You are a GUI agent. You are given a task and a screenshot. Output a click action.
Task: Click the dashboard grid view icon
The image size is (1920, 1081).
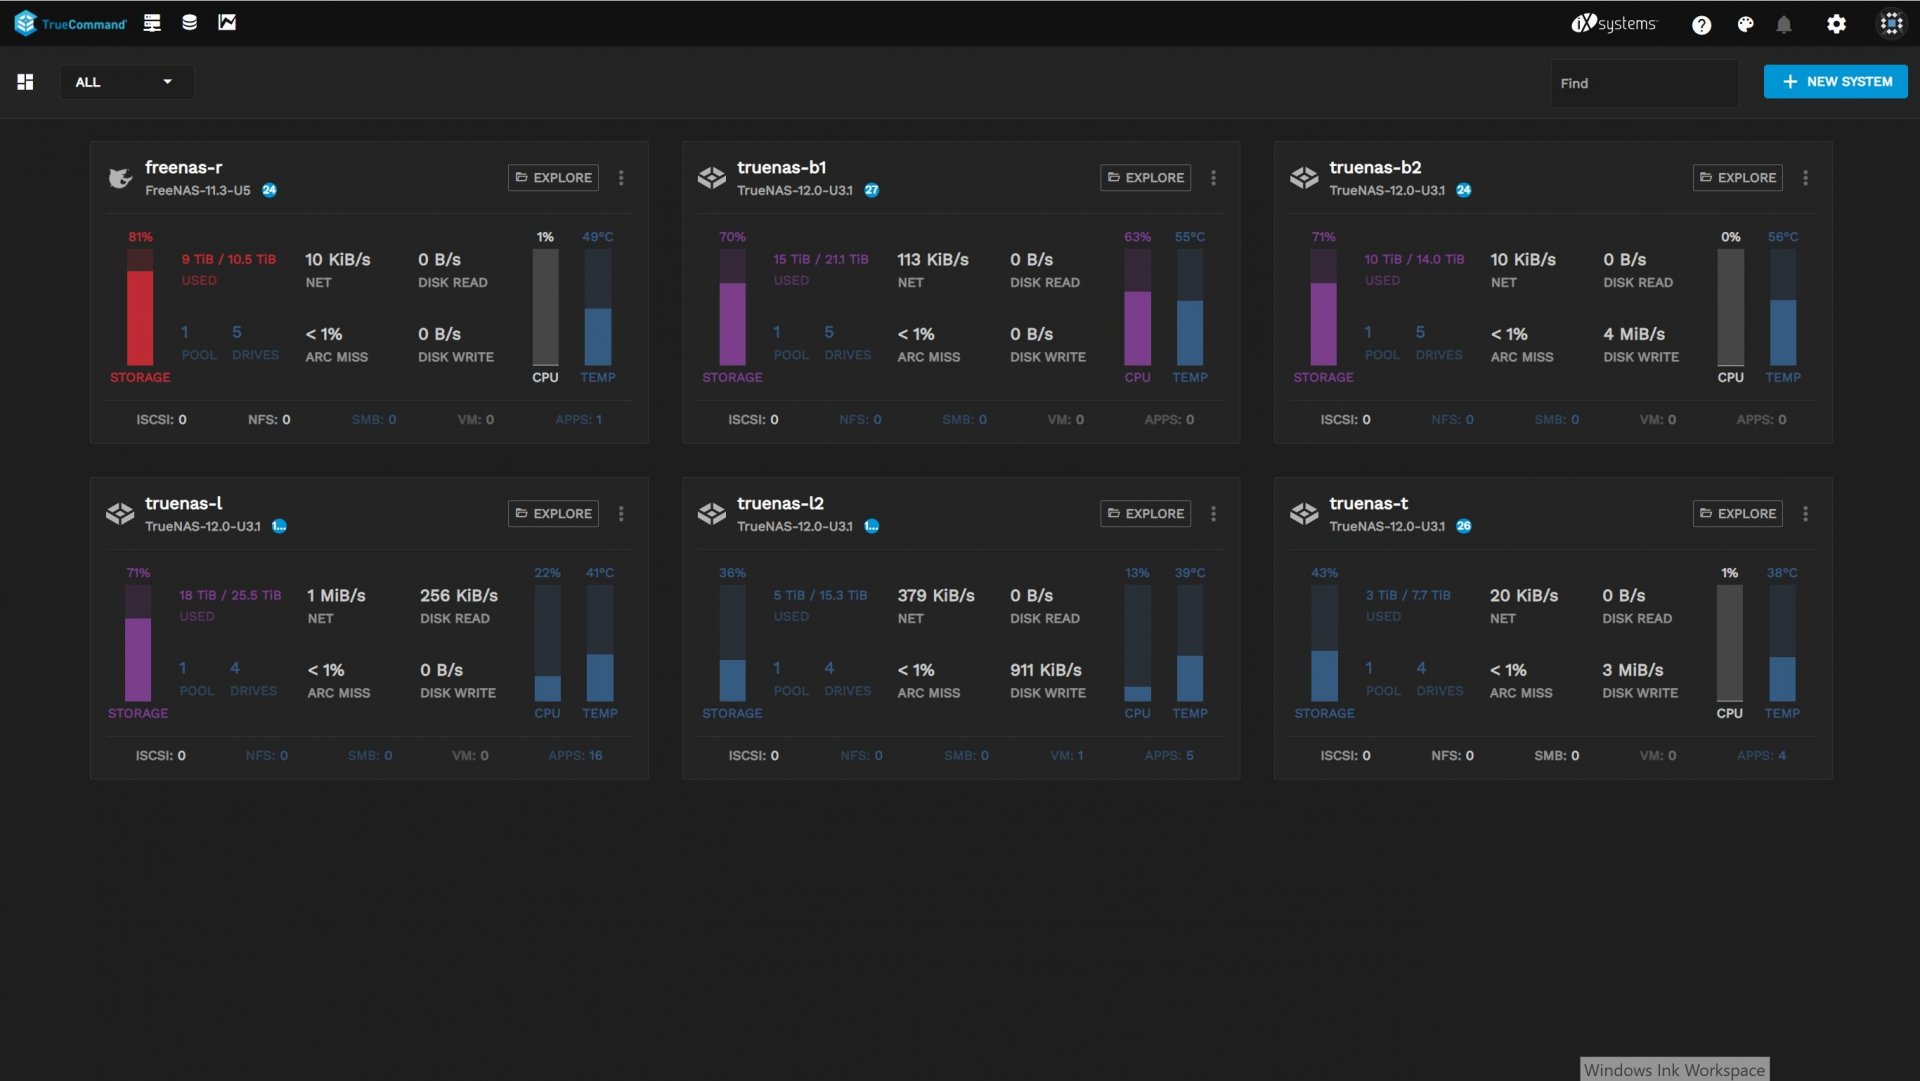pos(26,82)
